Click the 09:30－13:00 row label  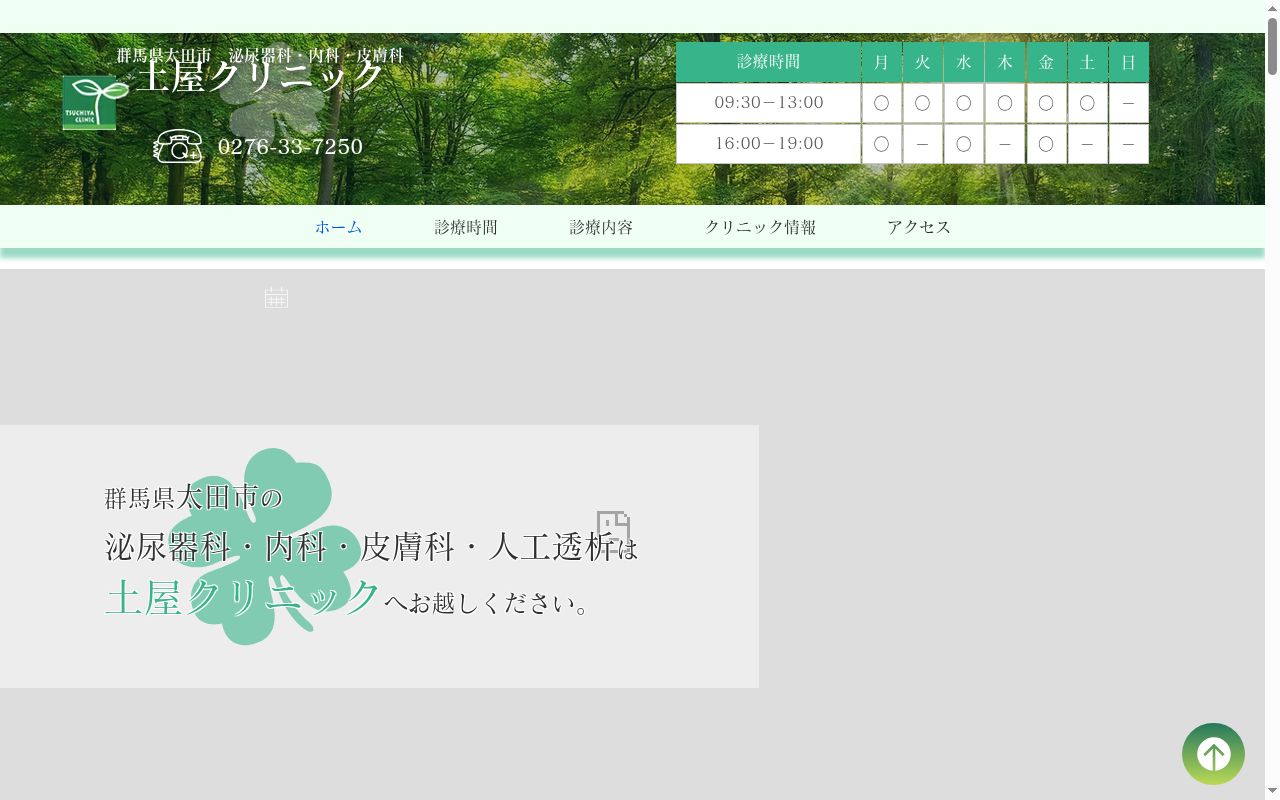(x=768, y=103)
